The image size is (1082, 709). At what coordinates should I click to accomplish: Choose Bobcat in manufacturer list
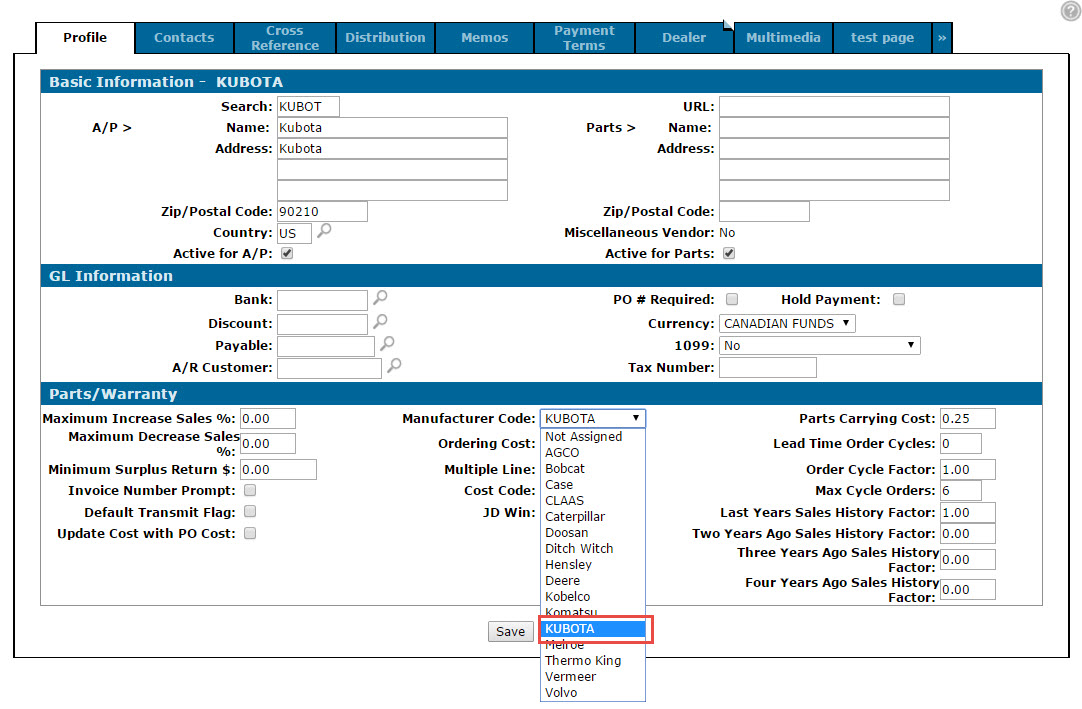click(x=593, y=468)
